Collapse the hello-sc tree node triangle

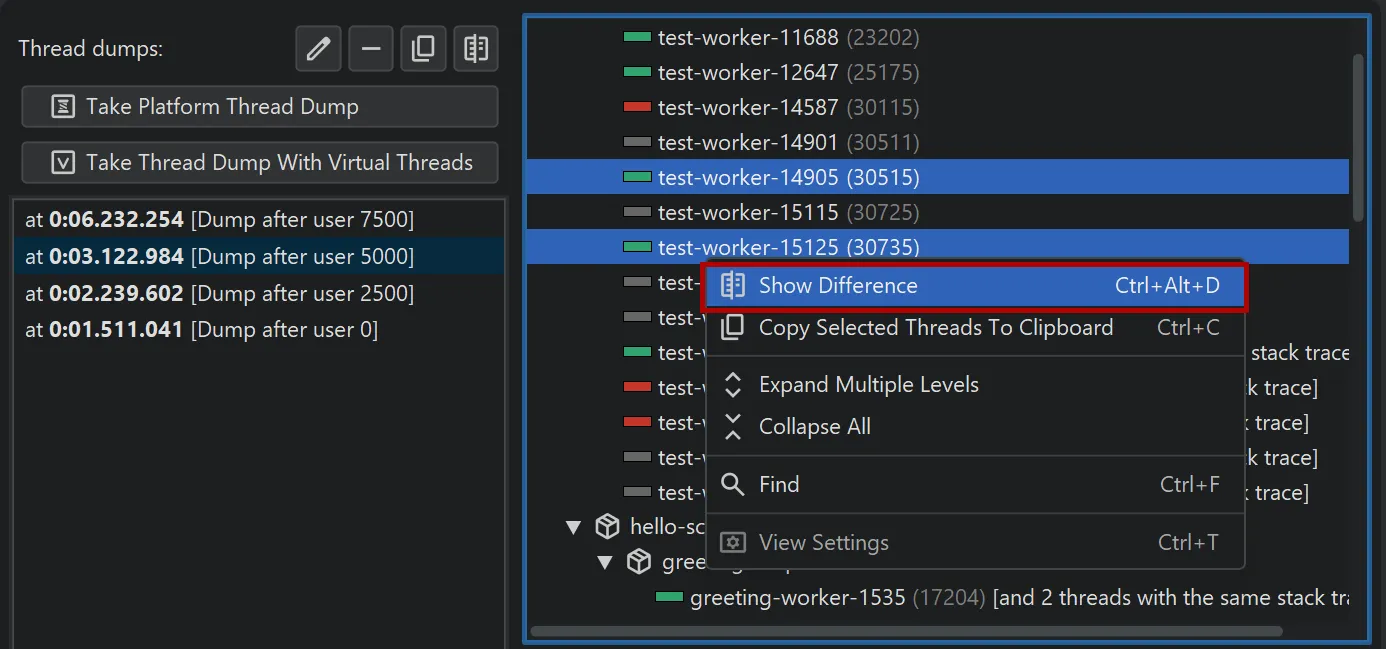click(x=573, y=526)
